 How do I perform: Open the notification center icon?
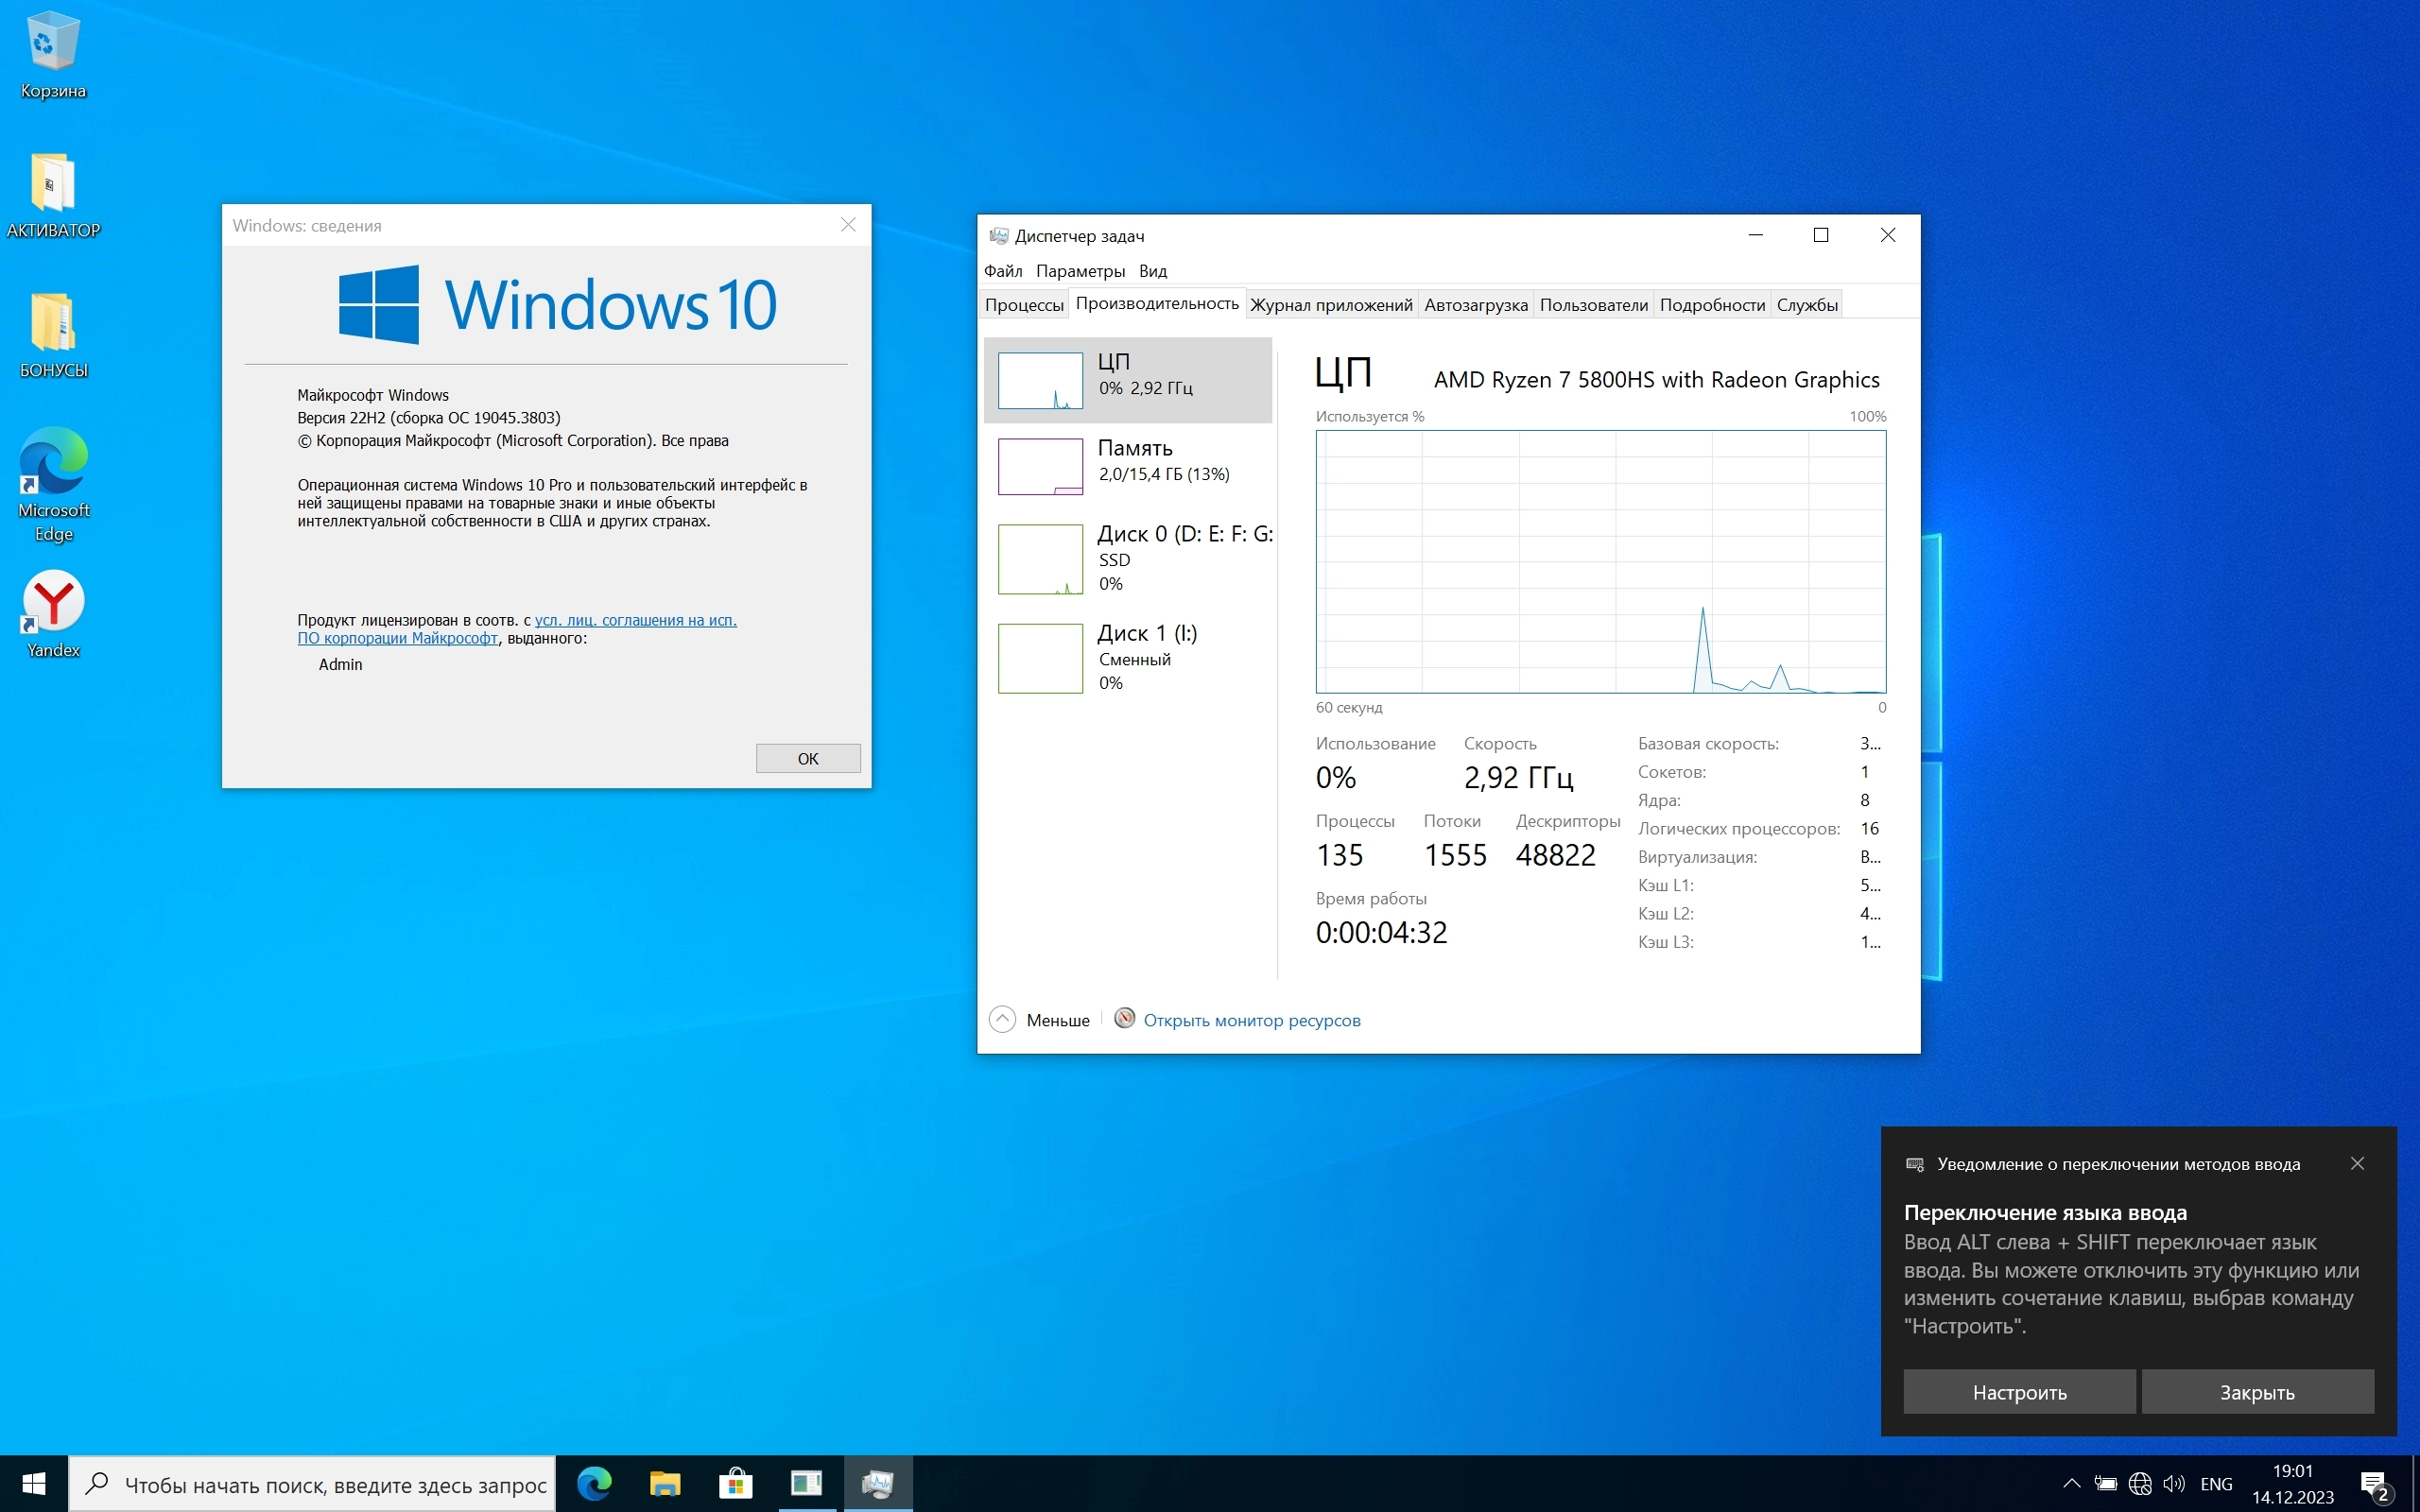[2374, 1484]
